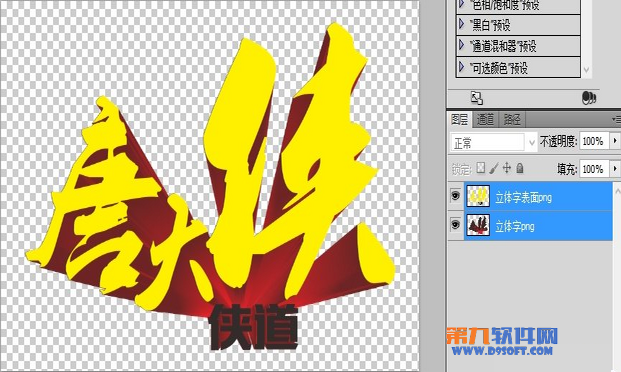Expand the 可选颜色 presets group
Screen dimensions: 621x372
tap(461, 66)
